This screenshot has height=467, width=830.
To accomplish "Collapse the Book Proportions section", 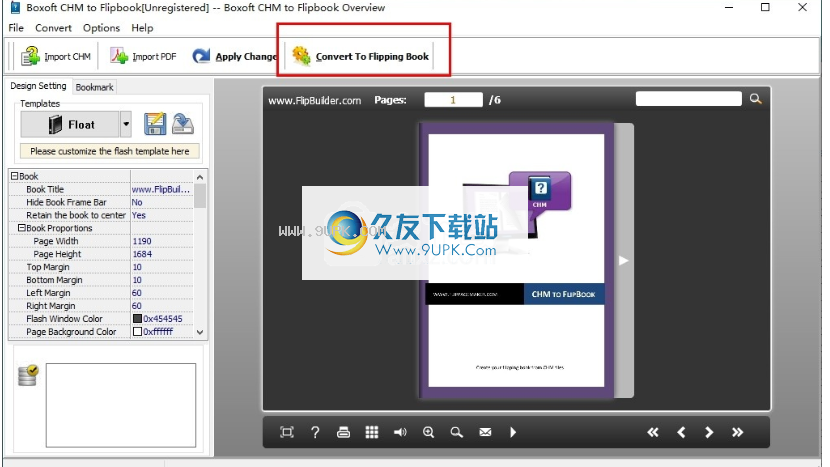I will (22, 228).
